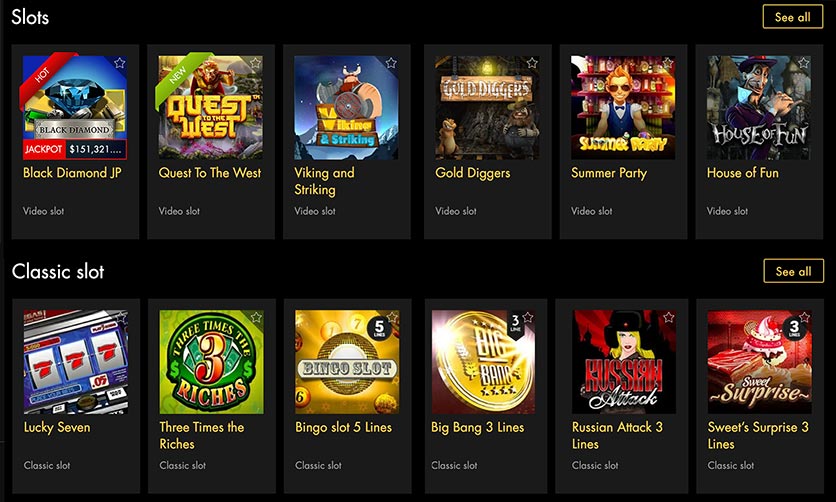Screen dimensions: 836x502
Task: See all games in Slots section
Action: pyautogui.click(x=793, y=17)
